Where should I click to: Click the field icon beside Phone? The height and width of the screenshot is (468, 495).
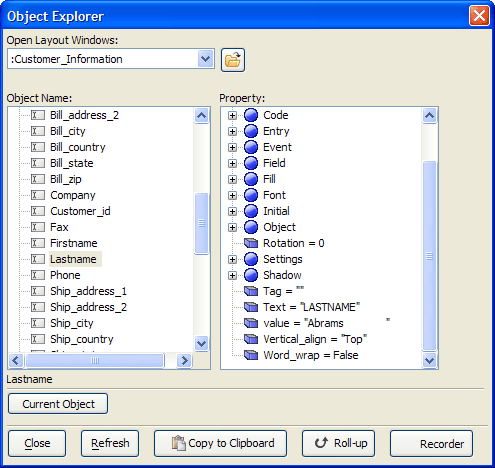click(x=38, y=275)
